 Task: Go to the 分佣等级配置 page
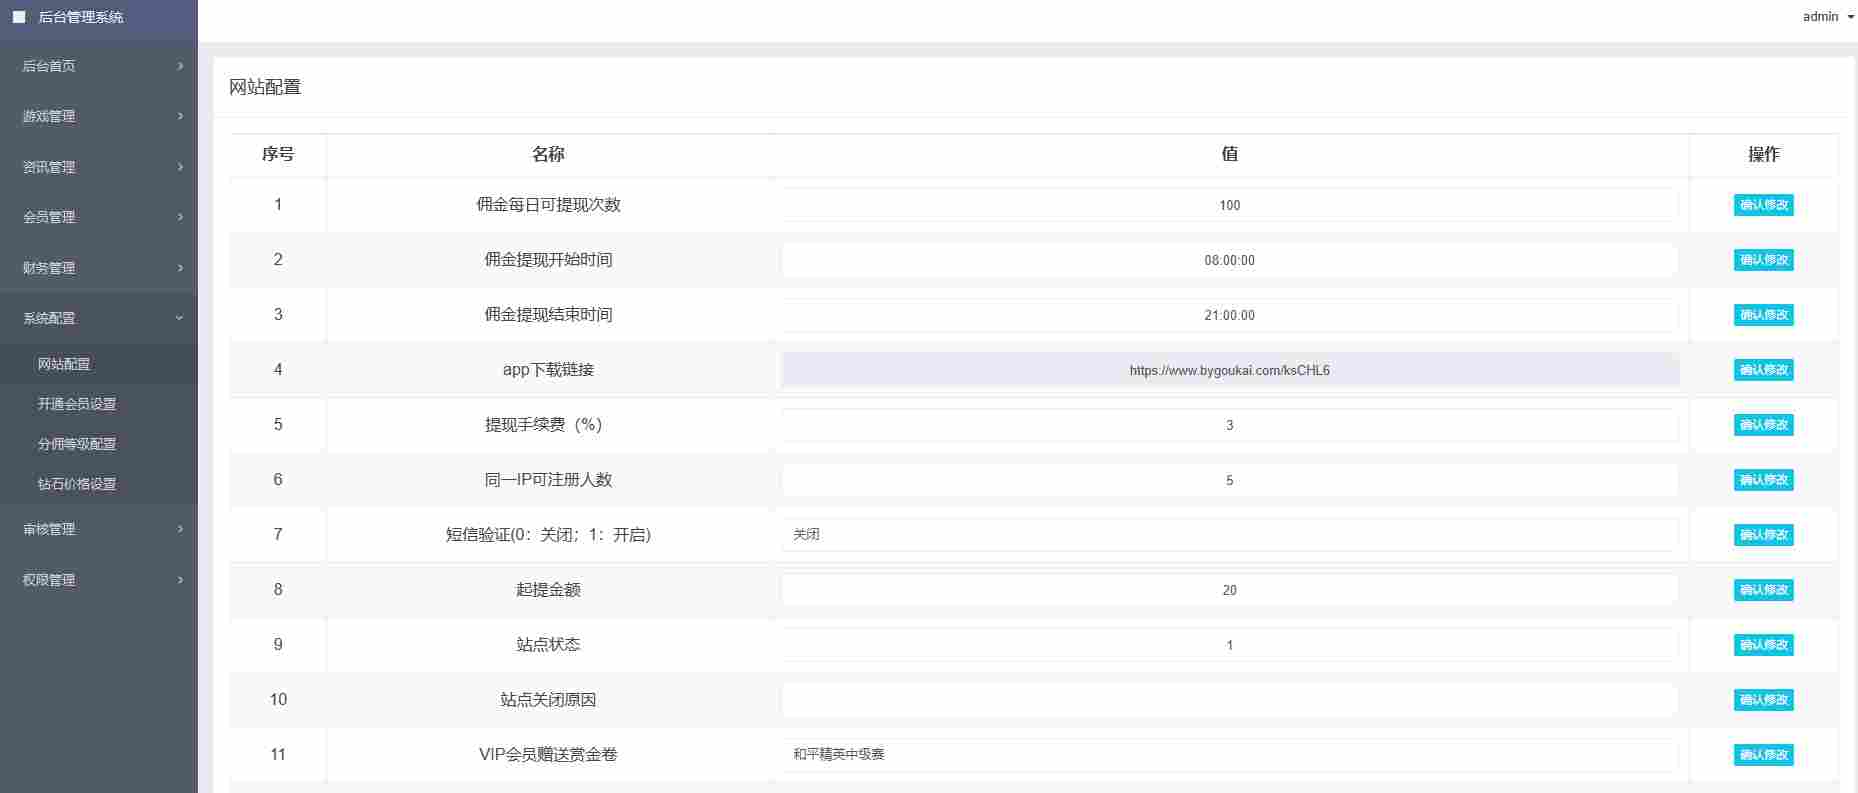(x=77, y=444)
